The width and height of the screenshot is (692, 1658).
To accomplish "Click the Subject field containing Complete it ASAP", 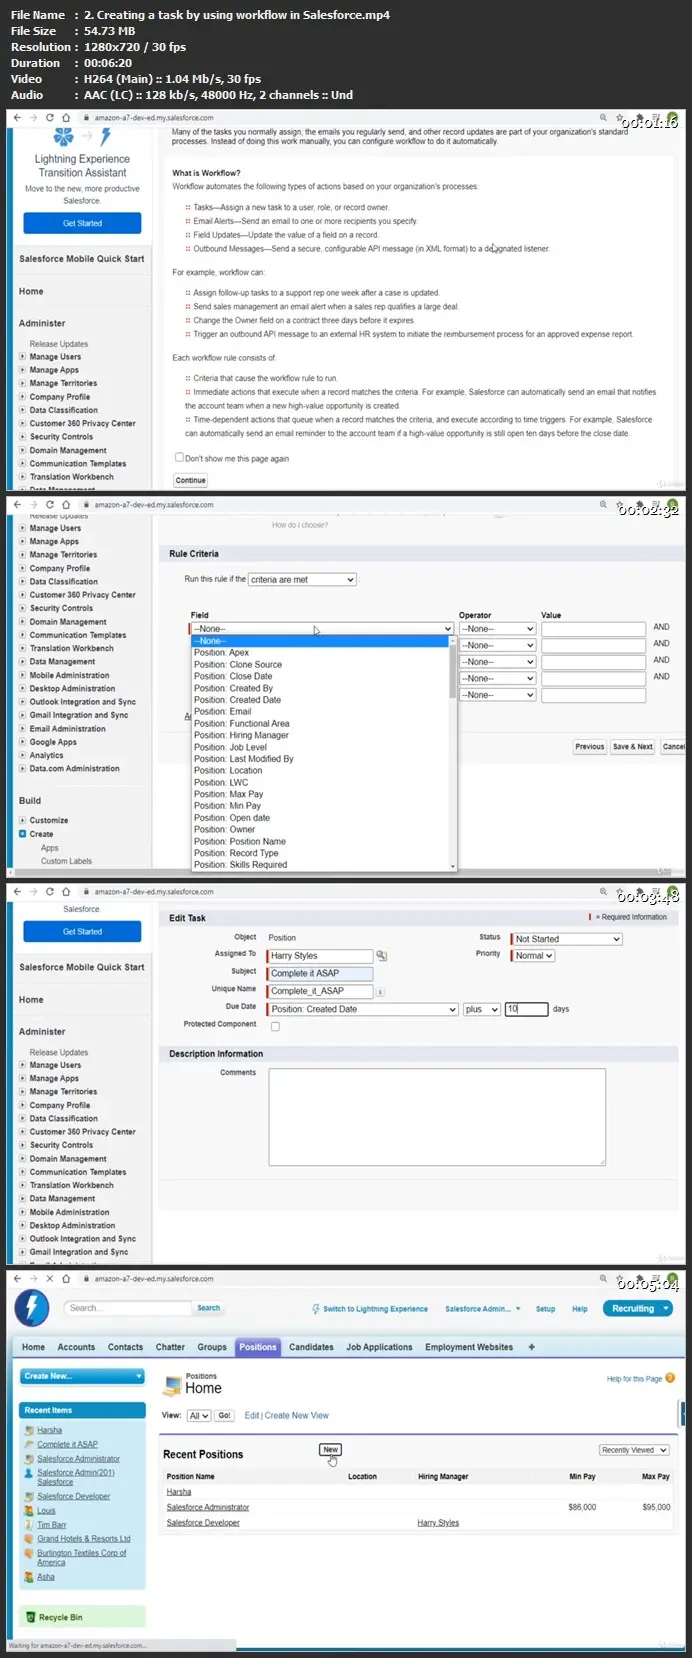I will coord(320,974).
